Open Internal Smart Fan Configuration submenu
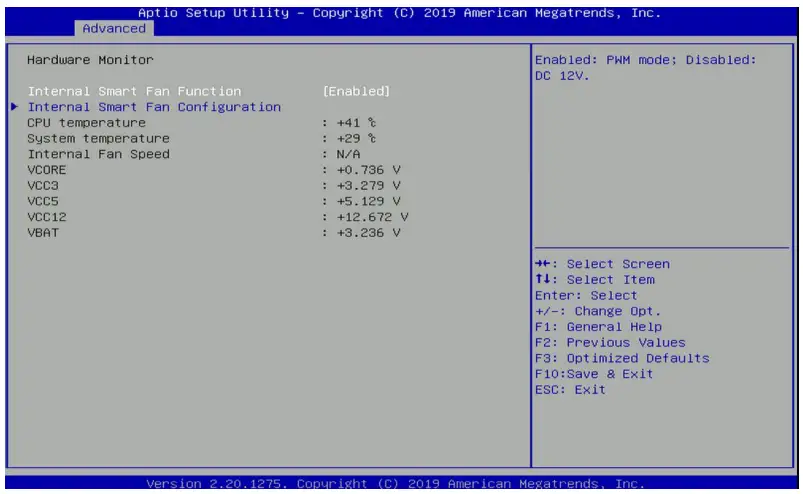Screen dimensions: 803x494 (x=154, y=107)
